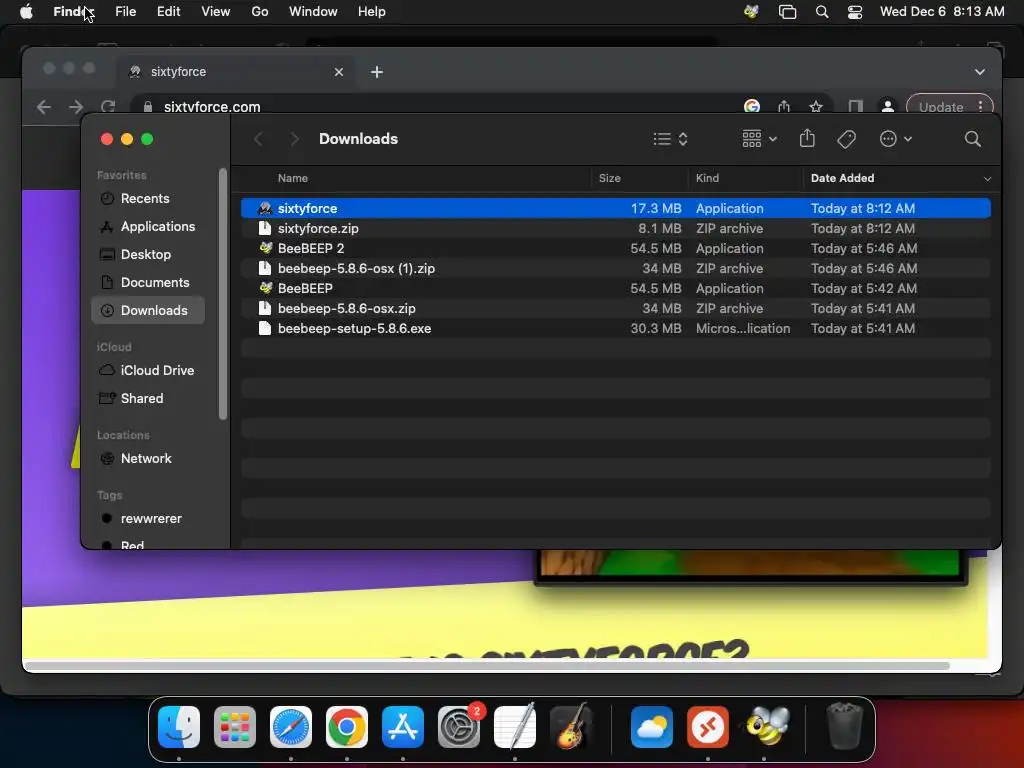Open Documents in the sidebar
Screen dimensions: 1024x768
click(148, 283)
